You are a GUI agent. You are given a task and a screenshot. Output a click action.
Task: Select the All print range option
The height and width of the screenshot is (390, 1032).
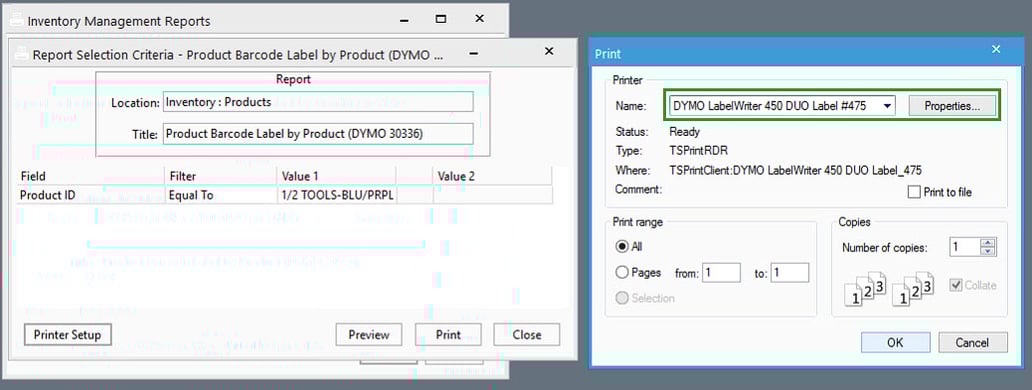click(621, 247)
